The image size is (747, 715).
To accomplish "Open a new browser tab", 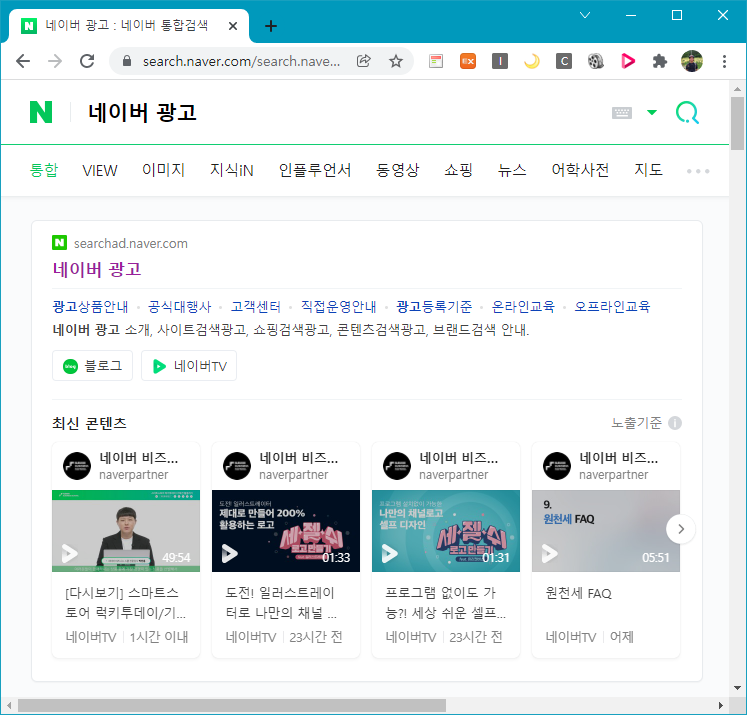I will (271, 26).
